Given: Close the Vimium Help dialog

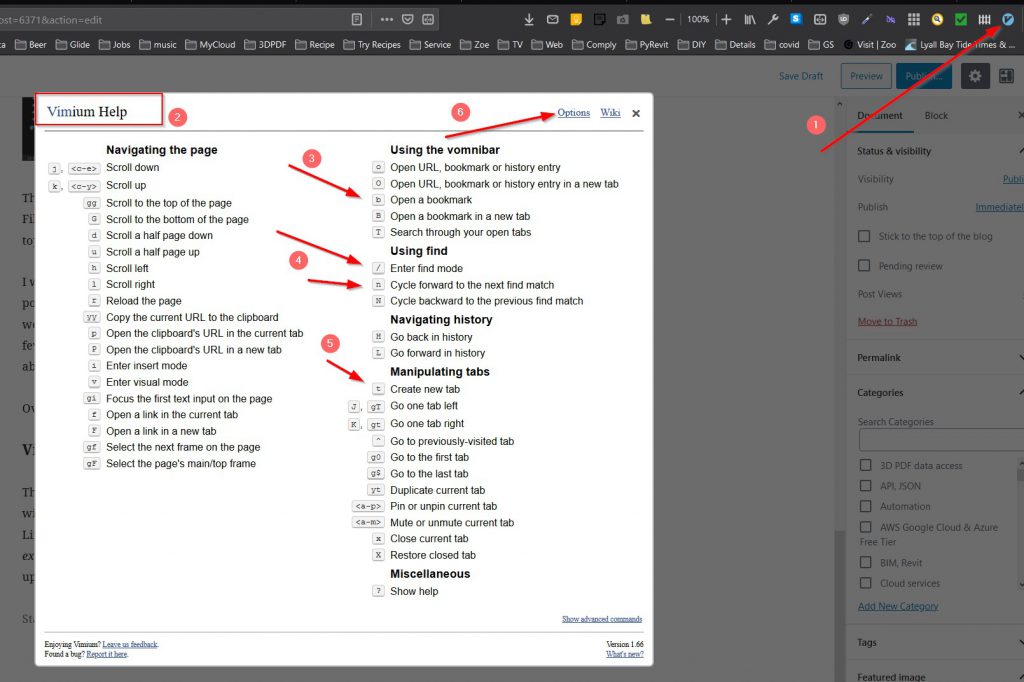Looking at the screenshot, I should click(x=636, y=113).
